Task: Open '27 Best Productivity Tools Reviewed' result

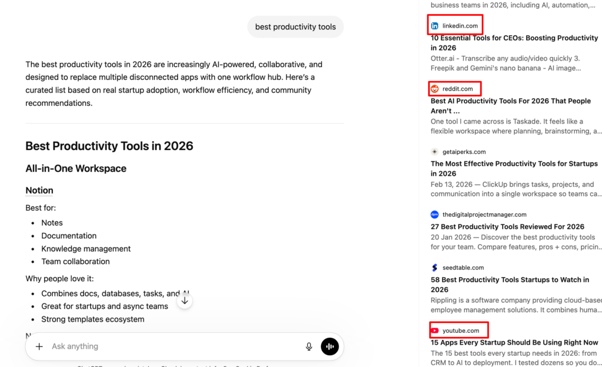Action: click(x=507, y=226)
